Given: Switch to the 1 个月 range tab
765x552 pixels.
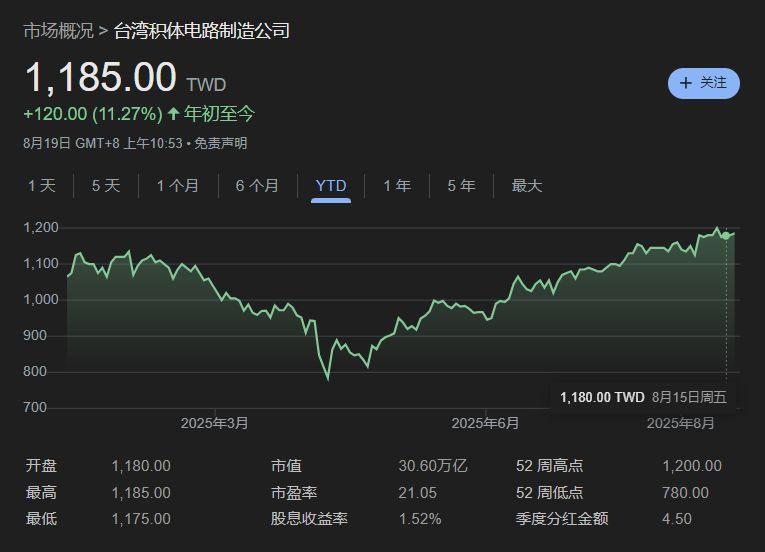Looking at the screenshot, I should coord(178,185).
